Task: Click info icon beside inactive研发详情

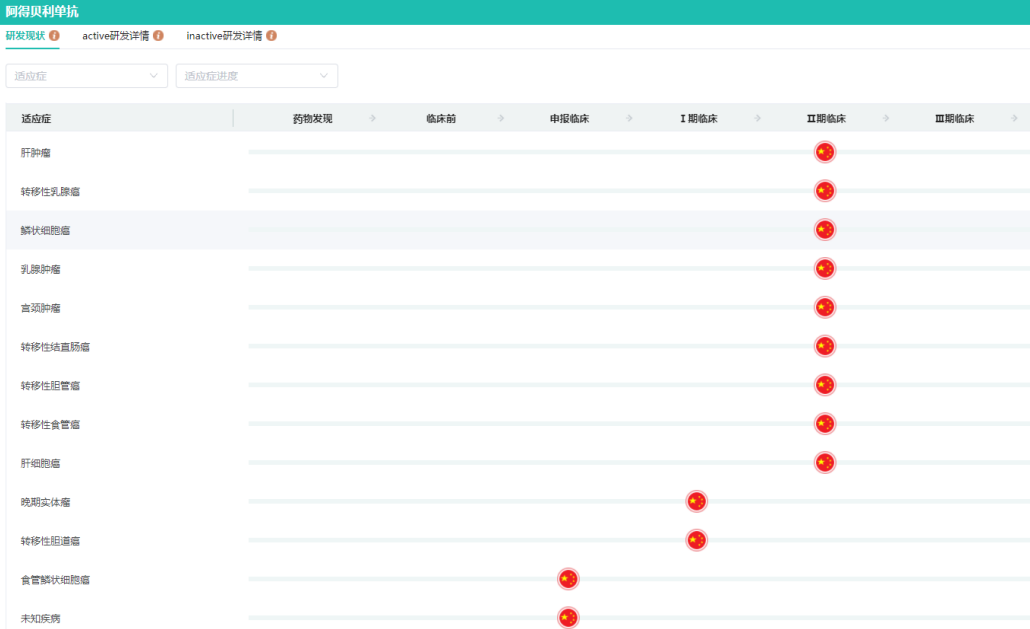Action: pos(271,36)
